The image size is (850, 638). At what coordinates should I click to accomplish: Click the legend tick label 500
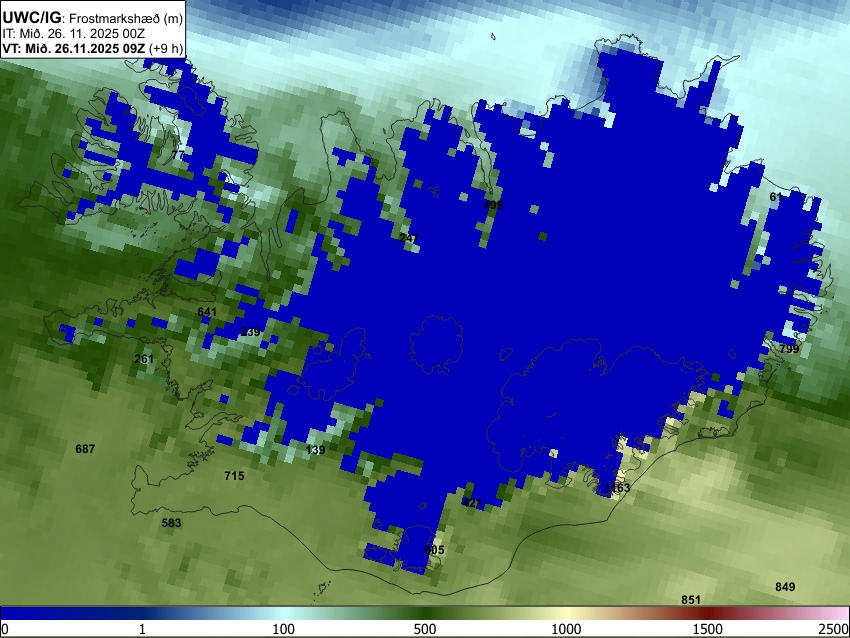[x=425, y=629]
